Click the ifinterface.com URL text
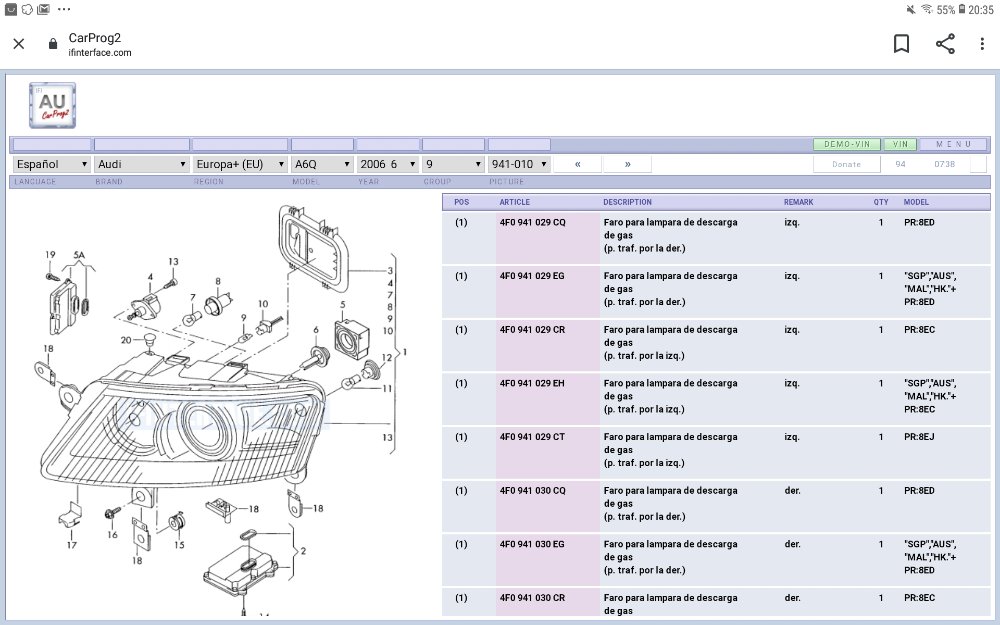Screen dimensions: 1000x625 [x=100, y=53]
